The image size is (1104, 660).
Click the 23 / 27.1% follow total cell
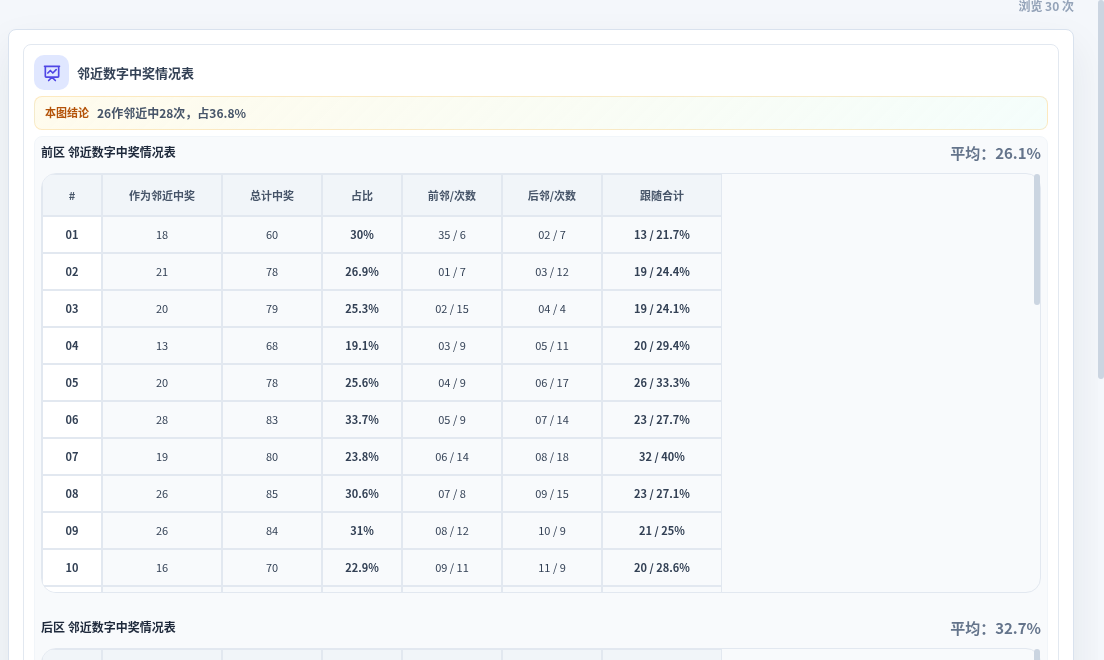(662, 494)
